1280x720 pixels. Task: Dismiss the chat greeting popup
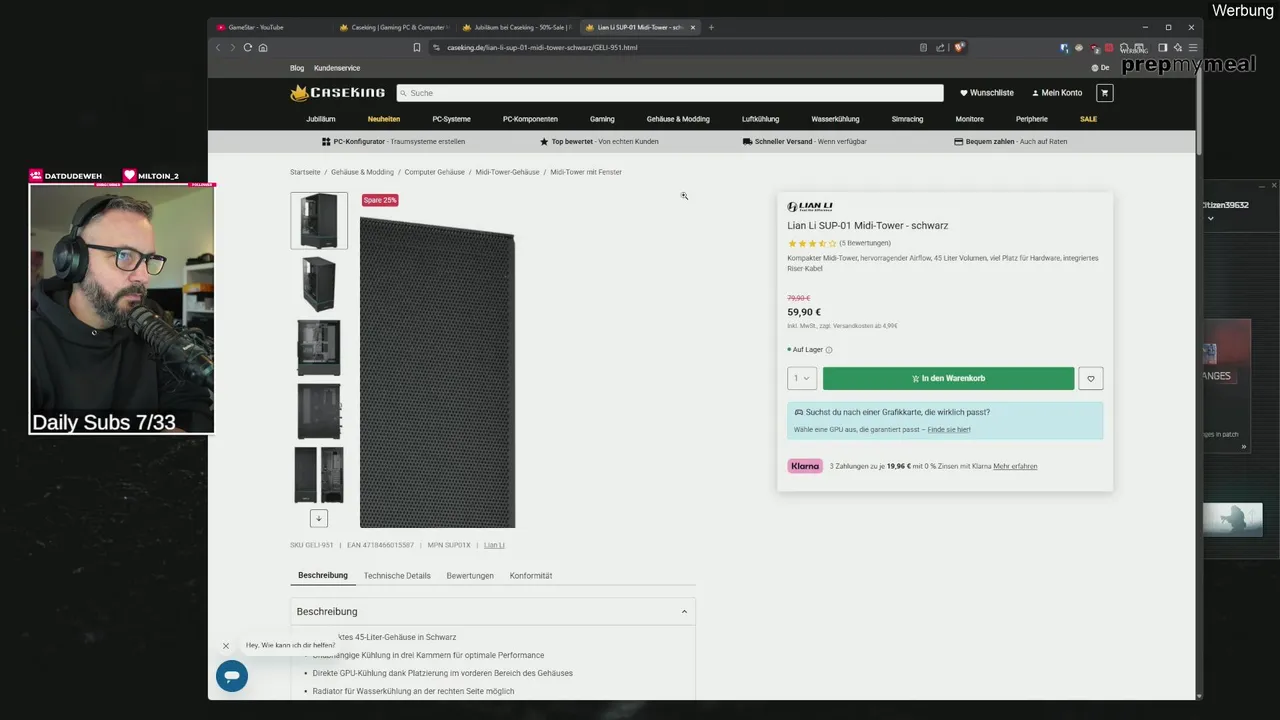(226, 646)
